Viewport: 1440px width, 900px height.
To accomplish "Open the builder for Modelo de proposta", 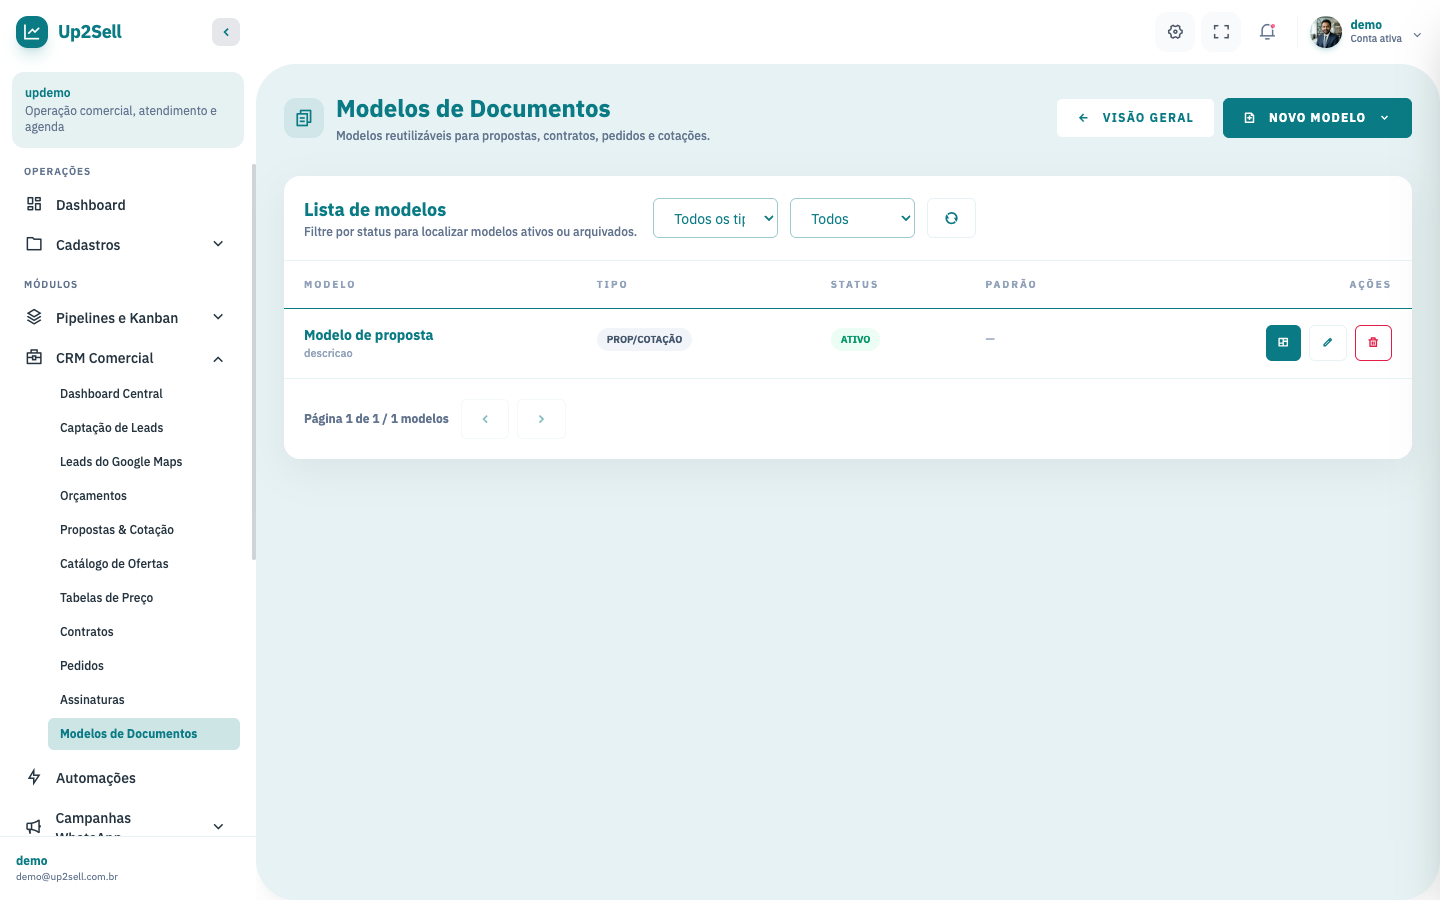I will coord(1283,343).
